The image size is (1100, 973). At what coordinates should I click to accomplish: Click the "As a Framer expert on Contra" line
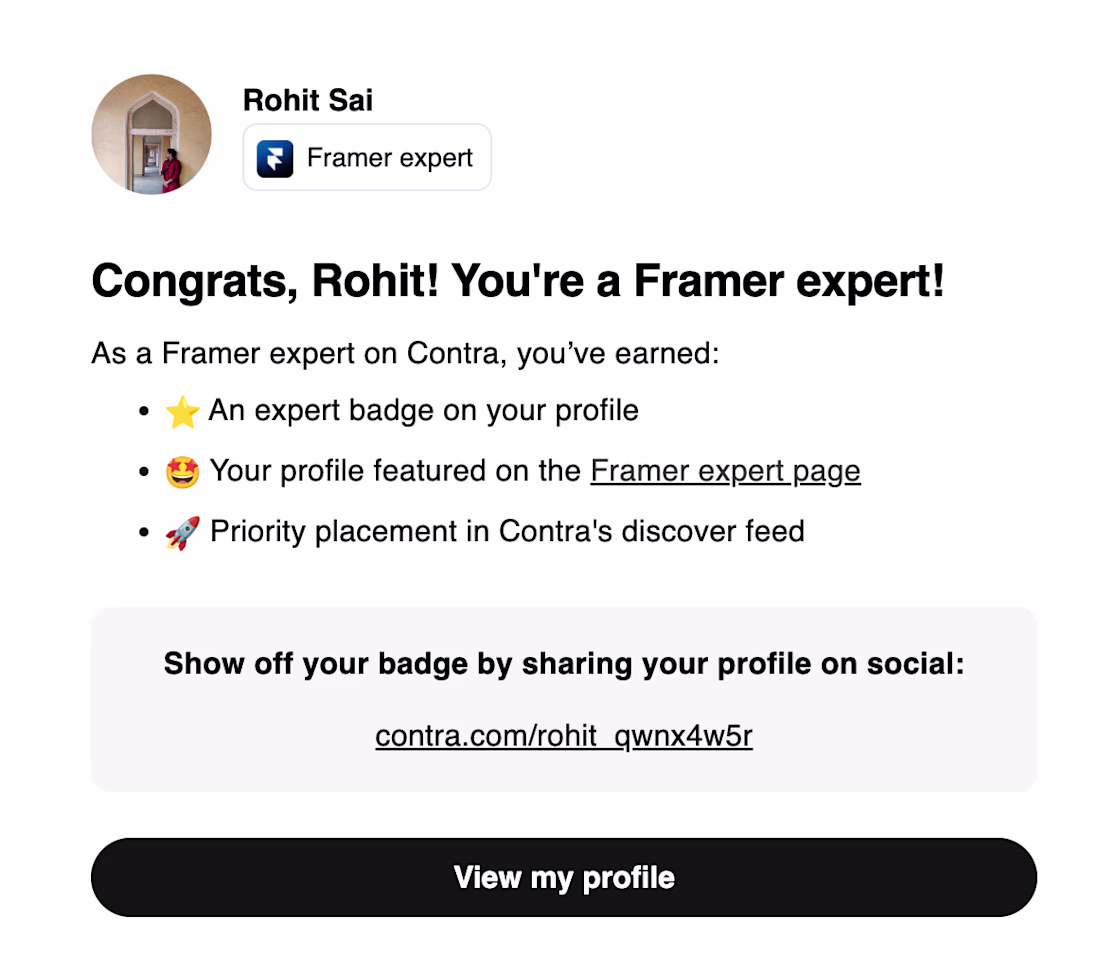(405, 354)
